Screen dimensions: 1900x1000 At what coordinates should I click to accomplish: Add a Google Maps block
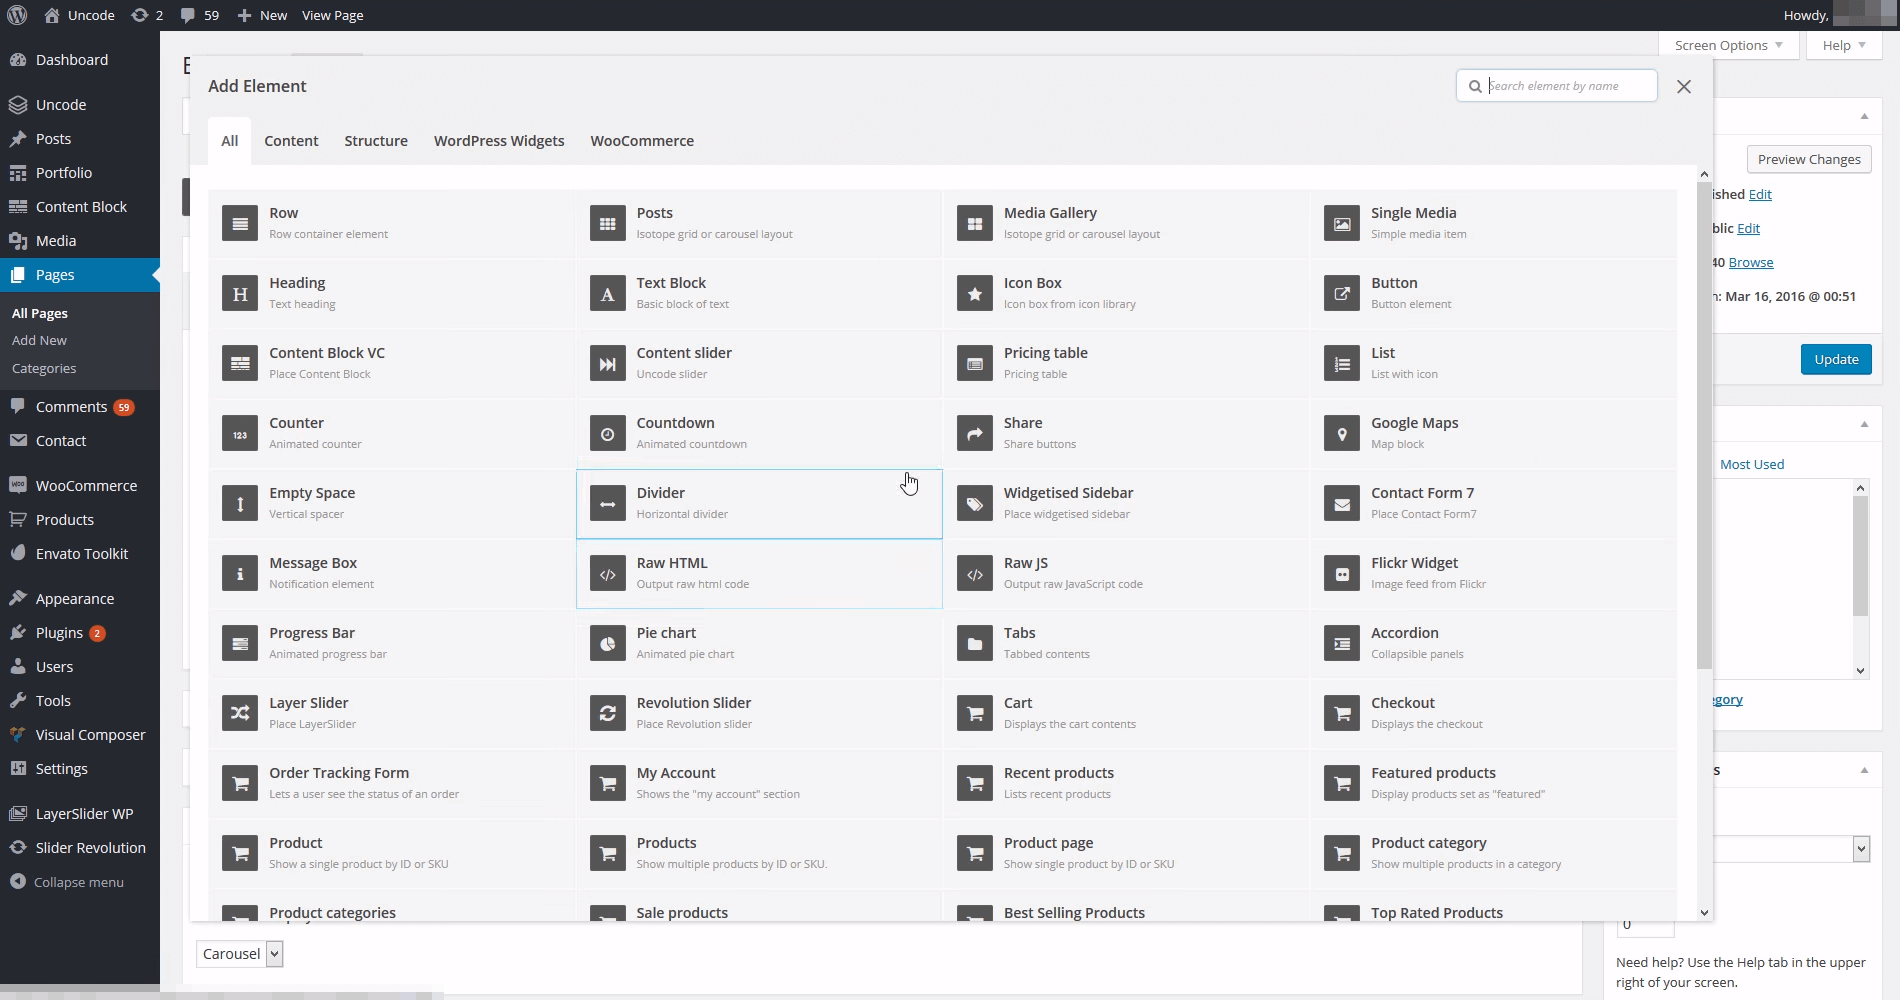tap(1493, 434)
